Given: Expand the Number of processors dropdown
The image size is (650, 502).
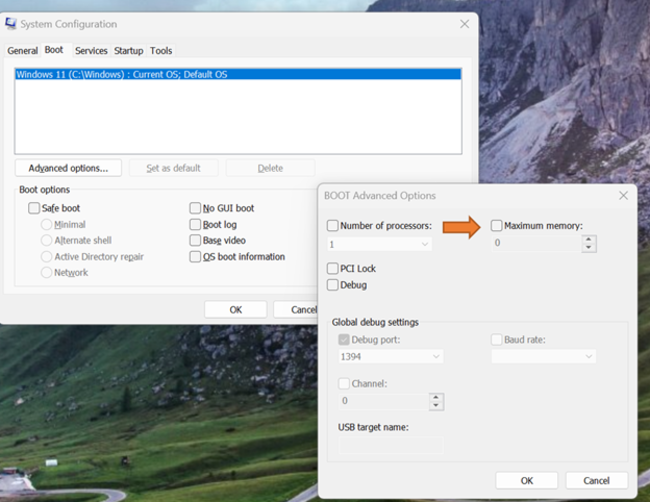Looking at the screenshot, I should pos(424,244).
